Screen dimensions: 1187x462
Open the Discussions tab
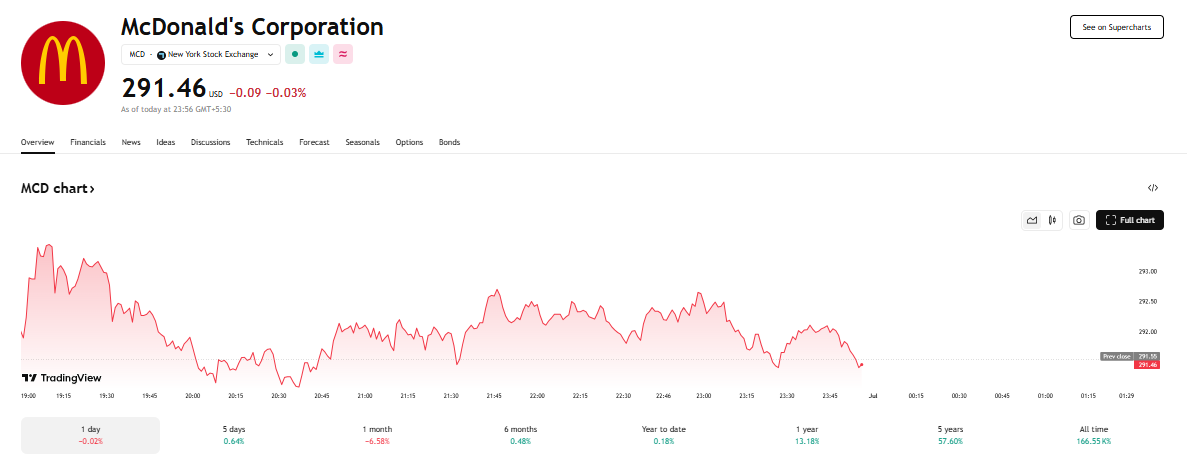210,142
